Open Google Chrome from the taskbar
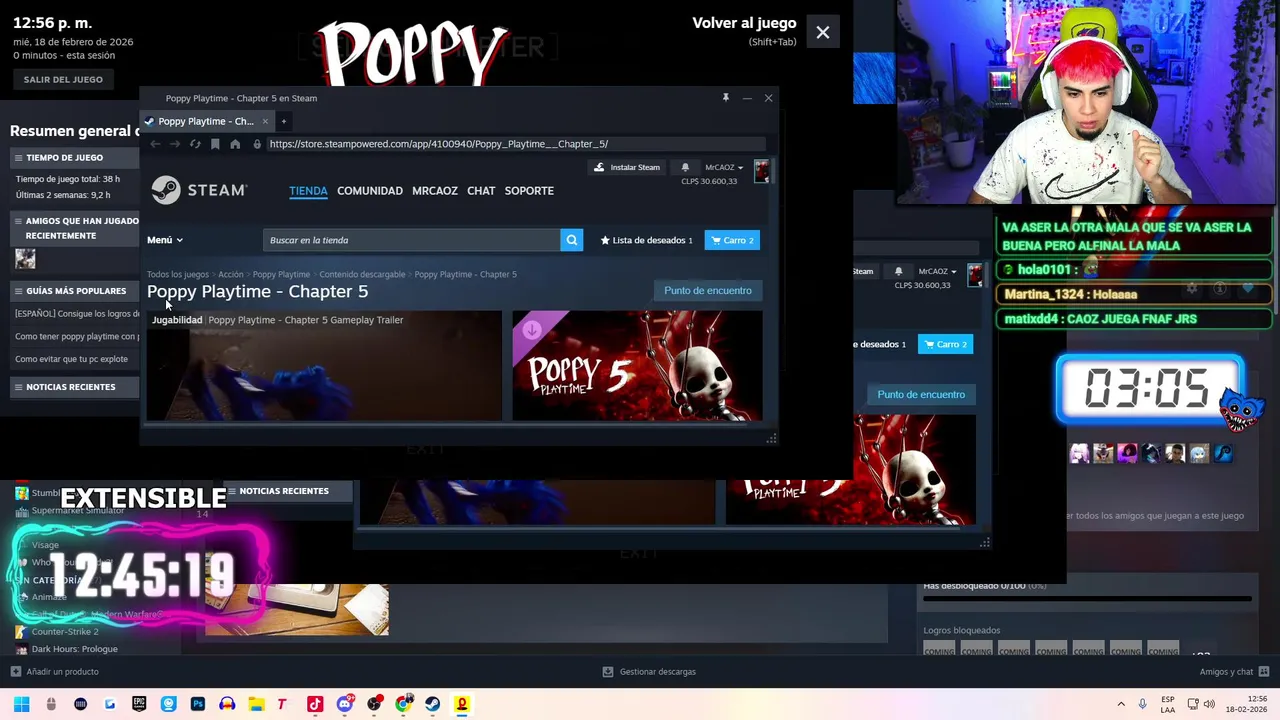The width and height of the screenshot is (1280, 720). point(403,704)
